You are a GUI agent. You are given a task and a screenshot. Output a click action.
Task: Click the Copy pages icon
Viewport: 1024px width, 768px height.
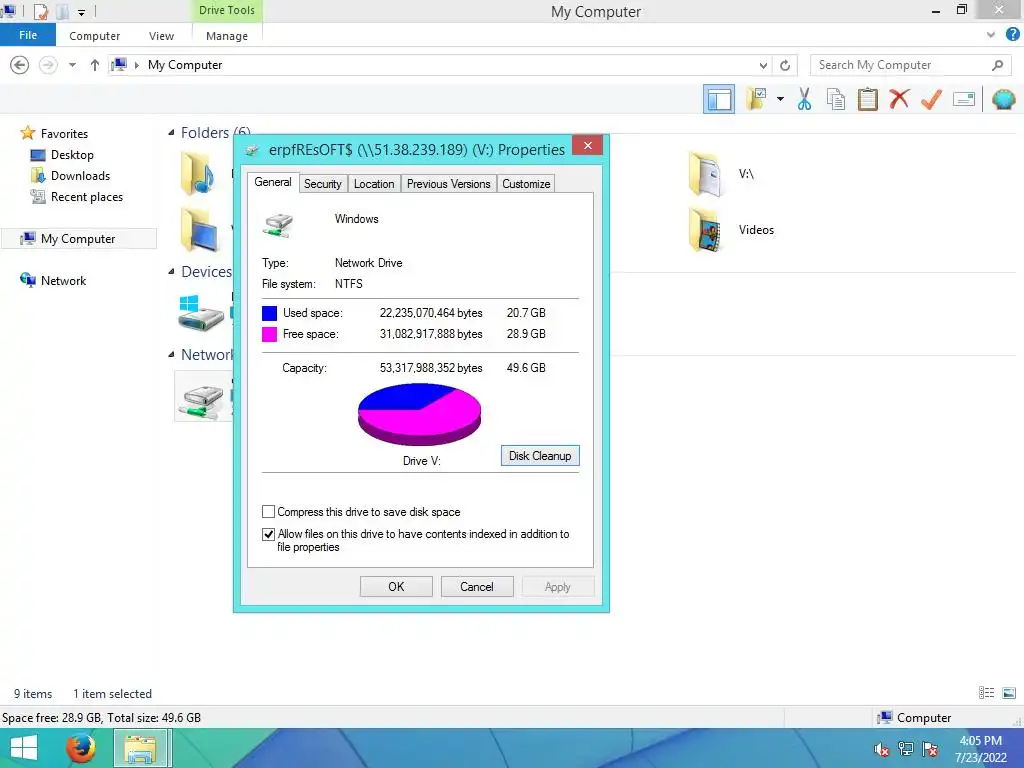[836, 99]
